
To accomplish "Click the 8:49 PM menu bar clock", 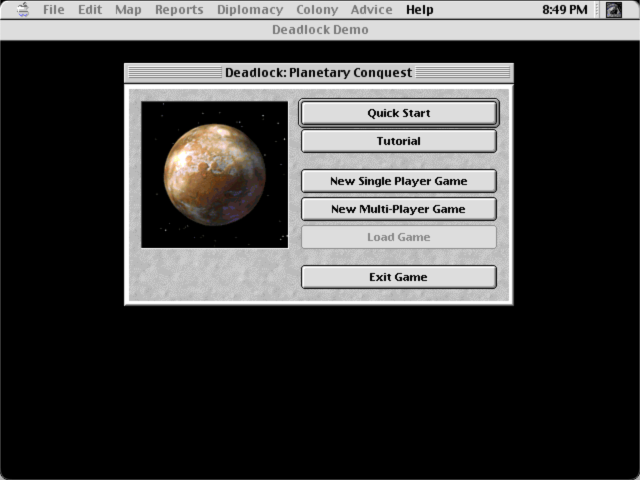I will pos(564,9).
